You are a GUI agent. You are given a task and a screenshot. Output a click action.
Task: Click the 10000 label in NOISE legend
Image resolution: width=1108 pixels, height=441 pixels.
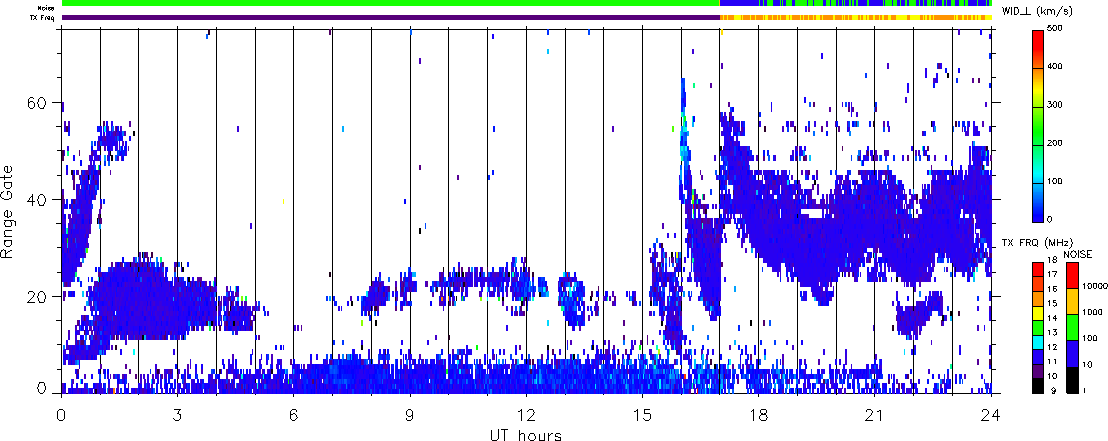pyautogui.click(x=1094, y=286)
